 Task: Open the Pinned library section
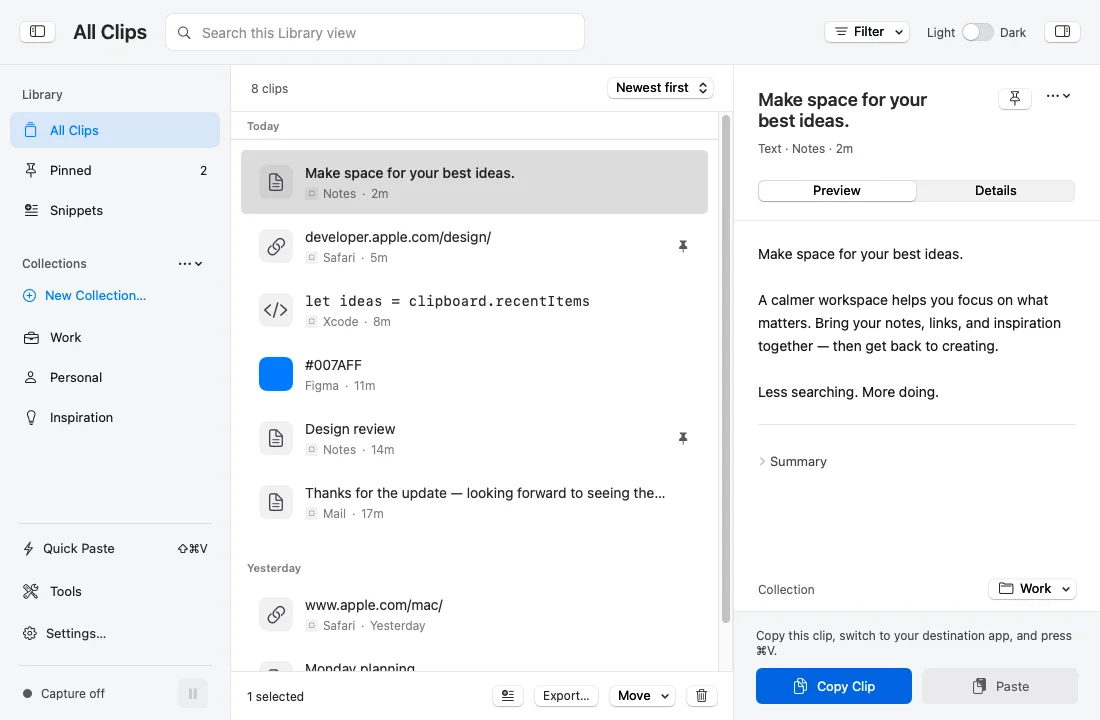tap(115, 170)
